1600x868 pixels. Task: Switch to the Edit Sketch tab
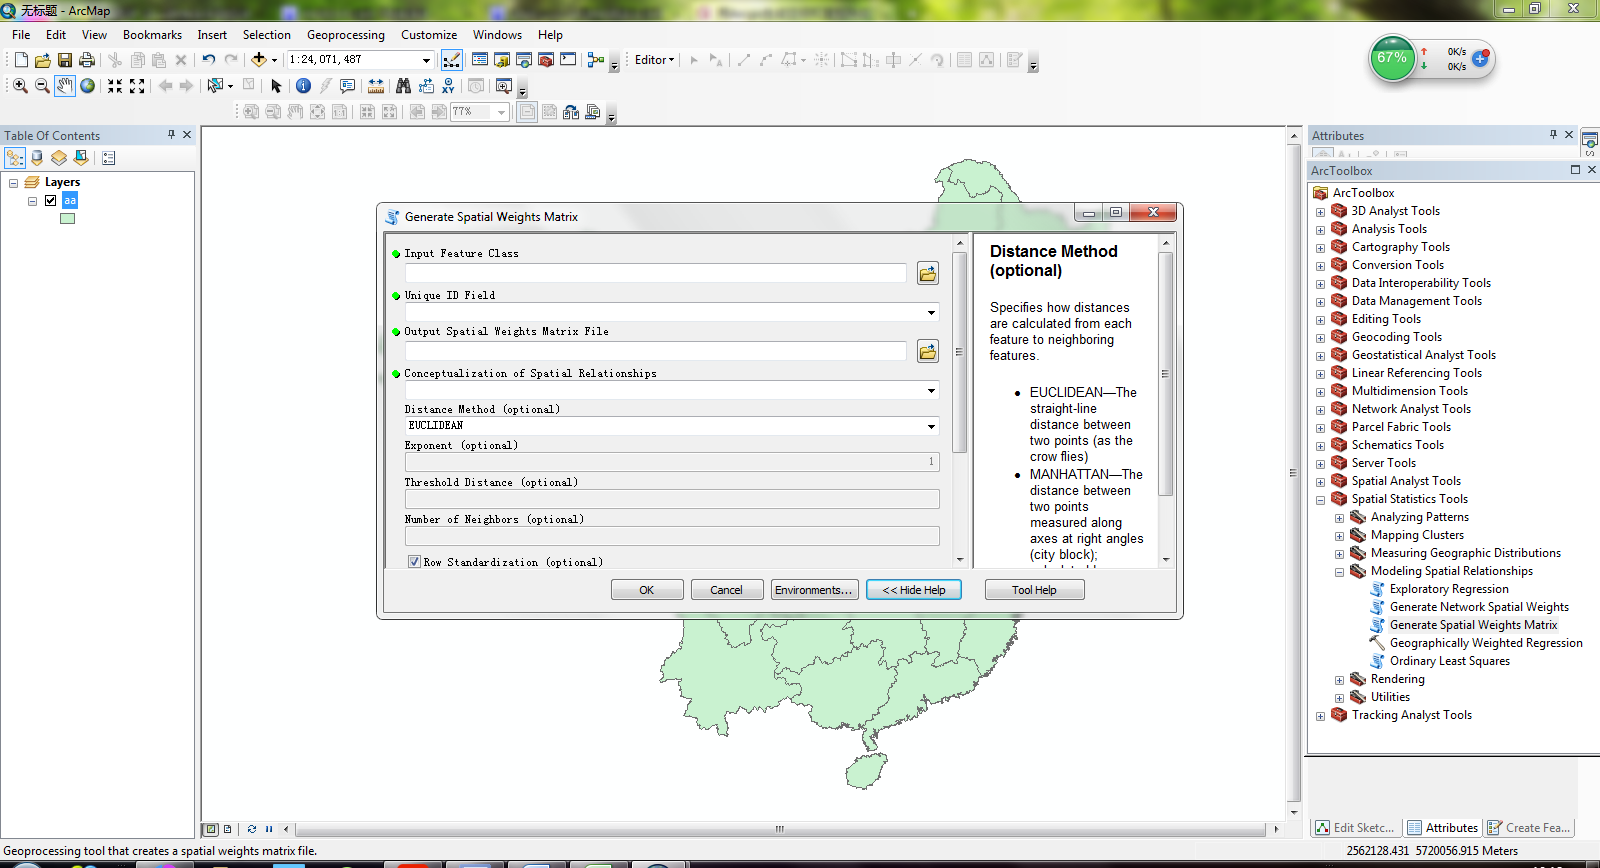tap(1355, 828)
